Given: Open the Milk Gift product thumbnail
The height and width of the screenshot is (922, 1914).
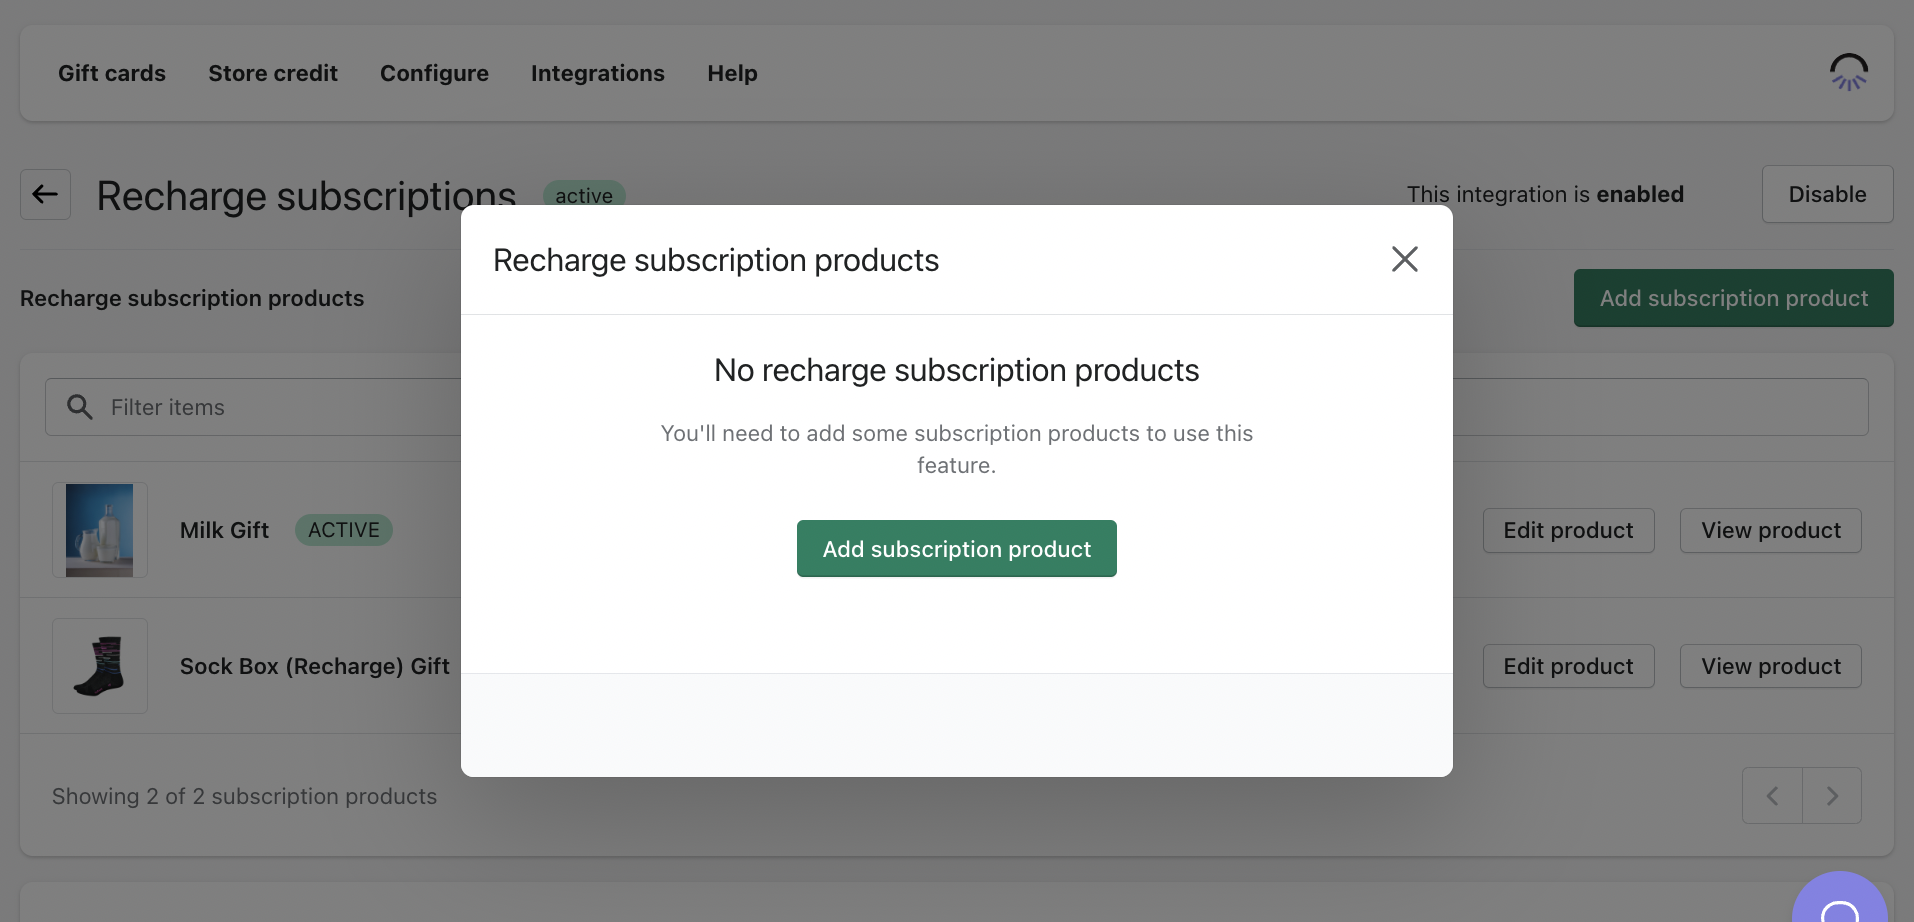Looking at the screenshot, I should 100,530.
